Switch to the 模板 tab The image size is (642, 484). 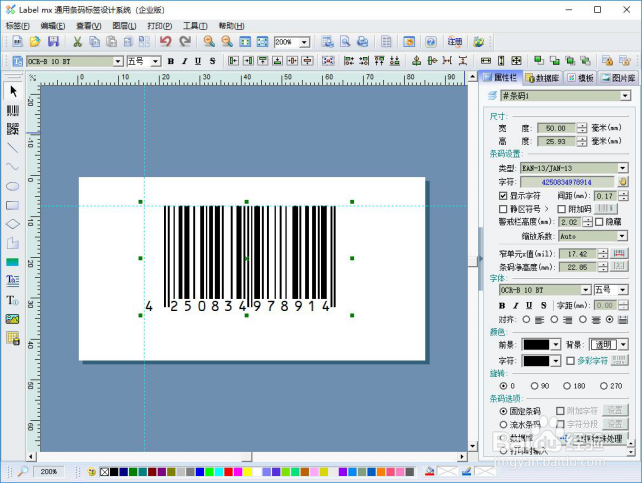(x=581, y=78)
